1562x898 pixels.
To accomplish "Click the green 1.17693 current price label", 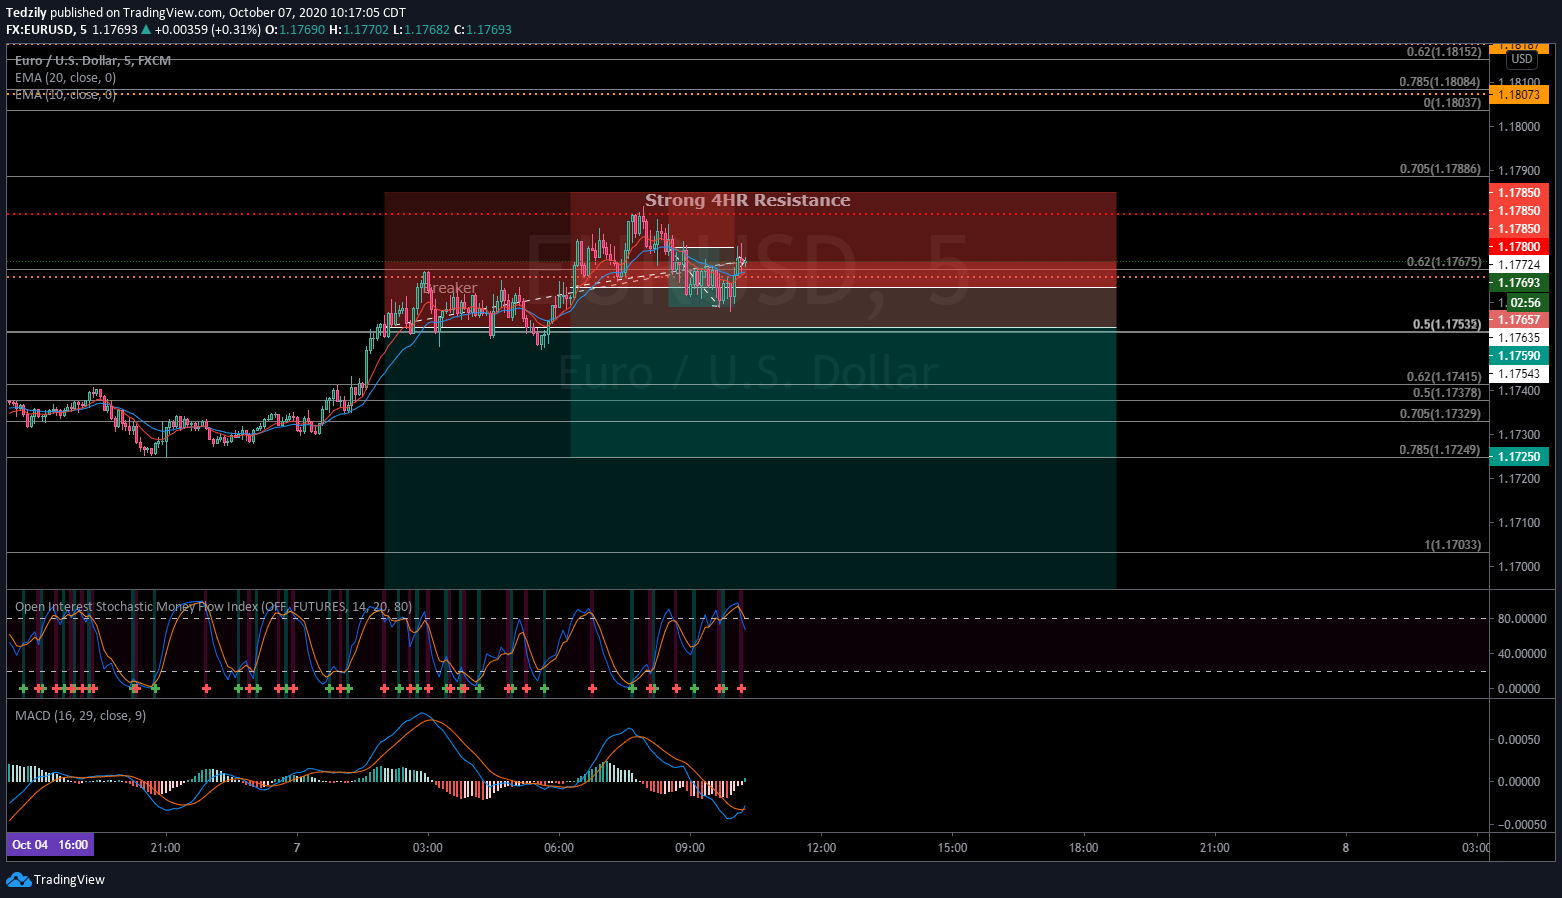I will tap(1518, 283).
